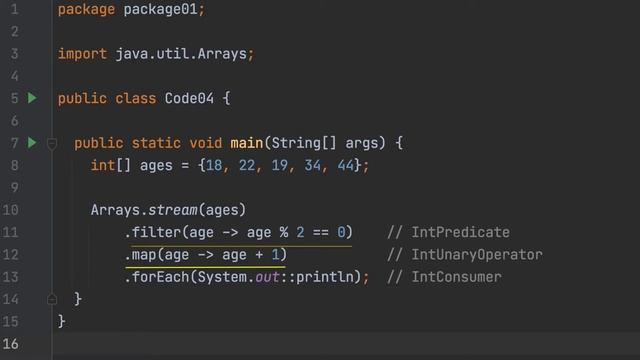The width and height of the screenshot is (640, 360).
Task: Click array value 19
Action: (280, 165)
